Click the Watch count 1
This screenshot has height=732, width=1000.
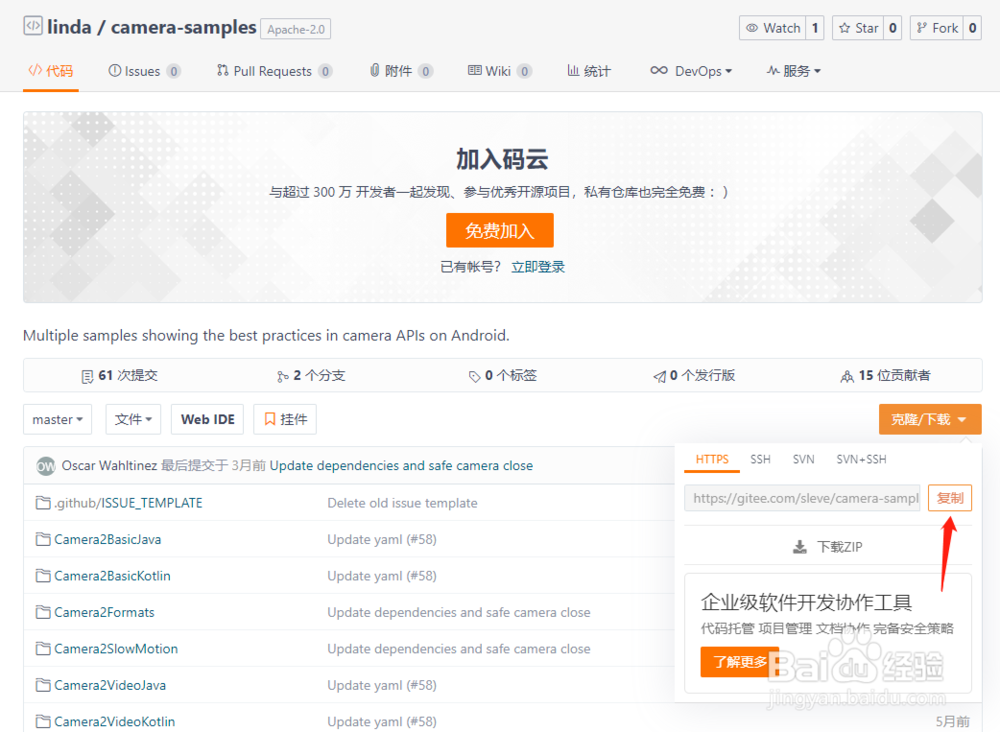[815, 28]
